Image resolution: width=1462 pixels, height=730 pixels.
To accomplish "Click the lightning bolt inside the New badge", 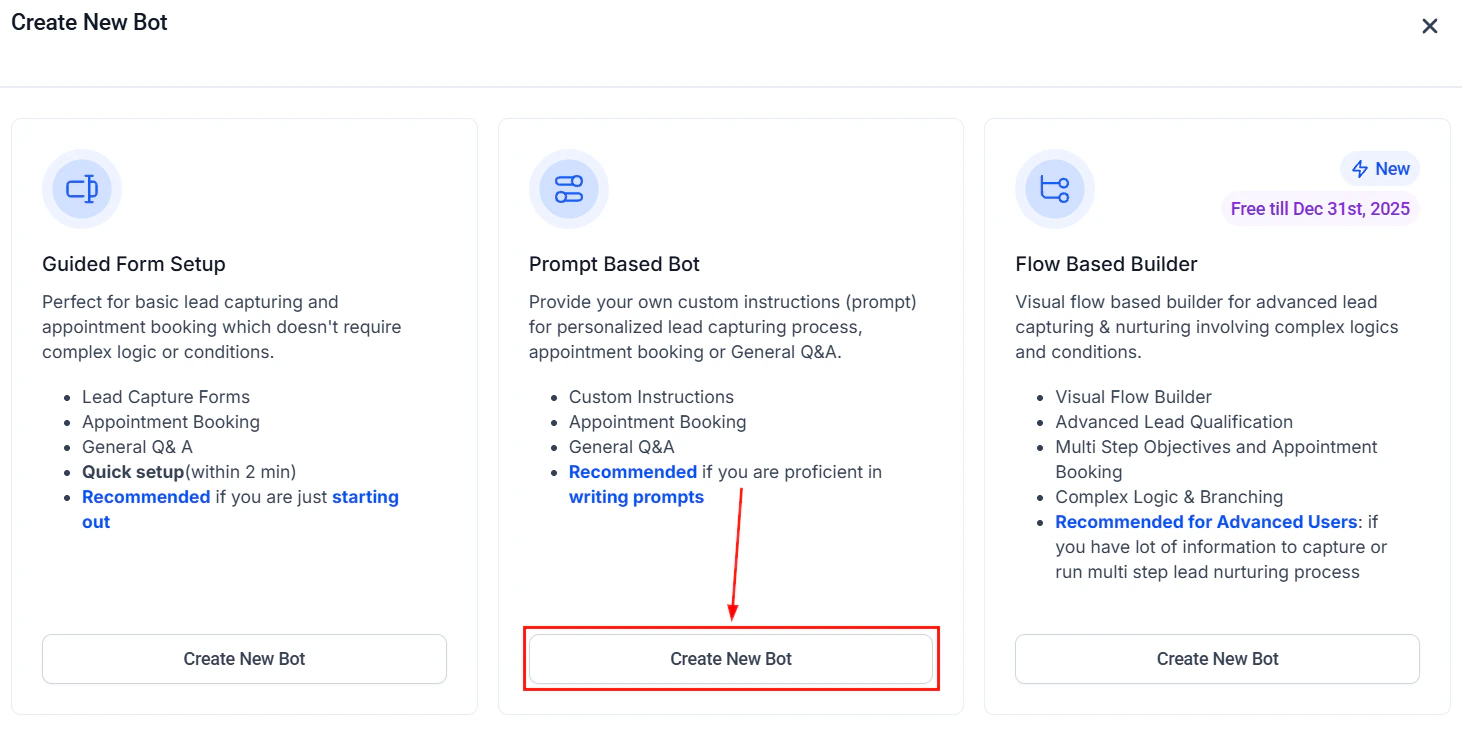I will pyautogui.click(x=1362, y=168).
